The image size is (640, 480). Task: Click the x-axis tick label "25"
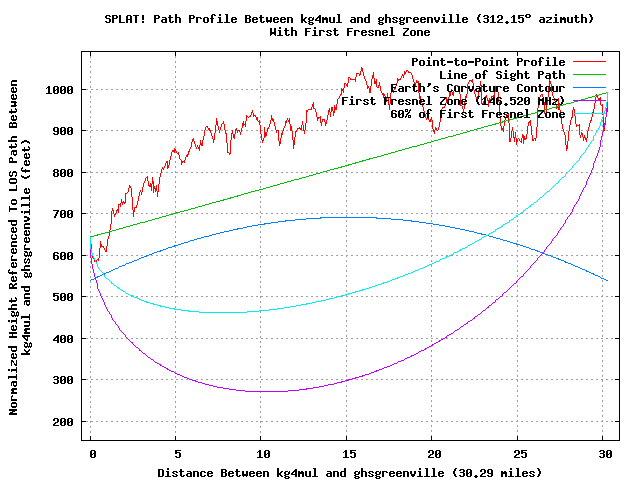518,452
